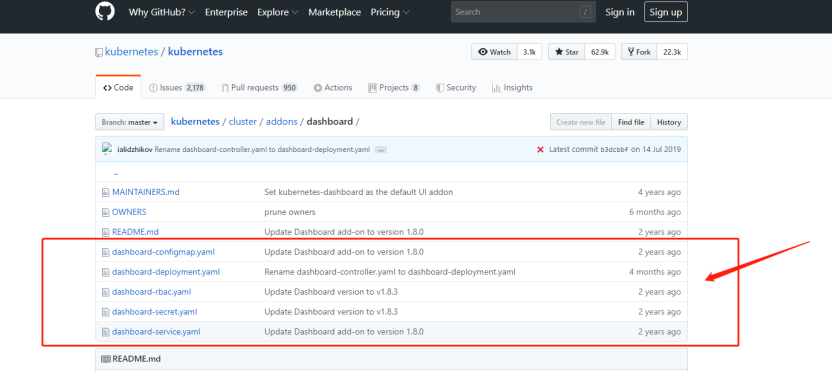Open the b3dcbbf commit hash link

pyautogui.click(x=614, y=150)
